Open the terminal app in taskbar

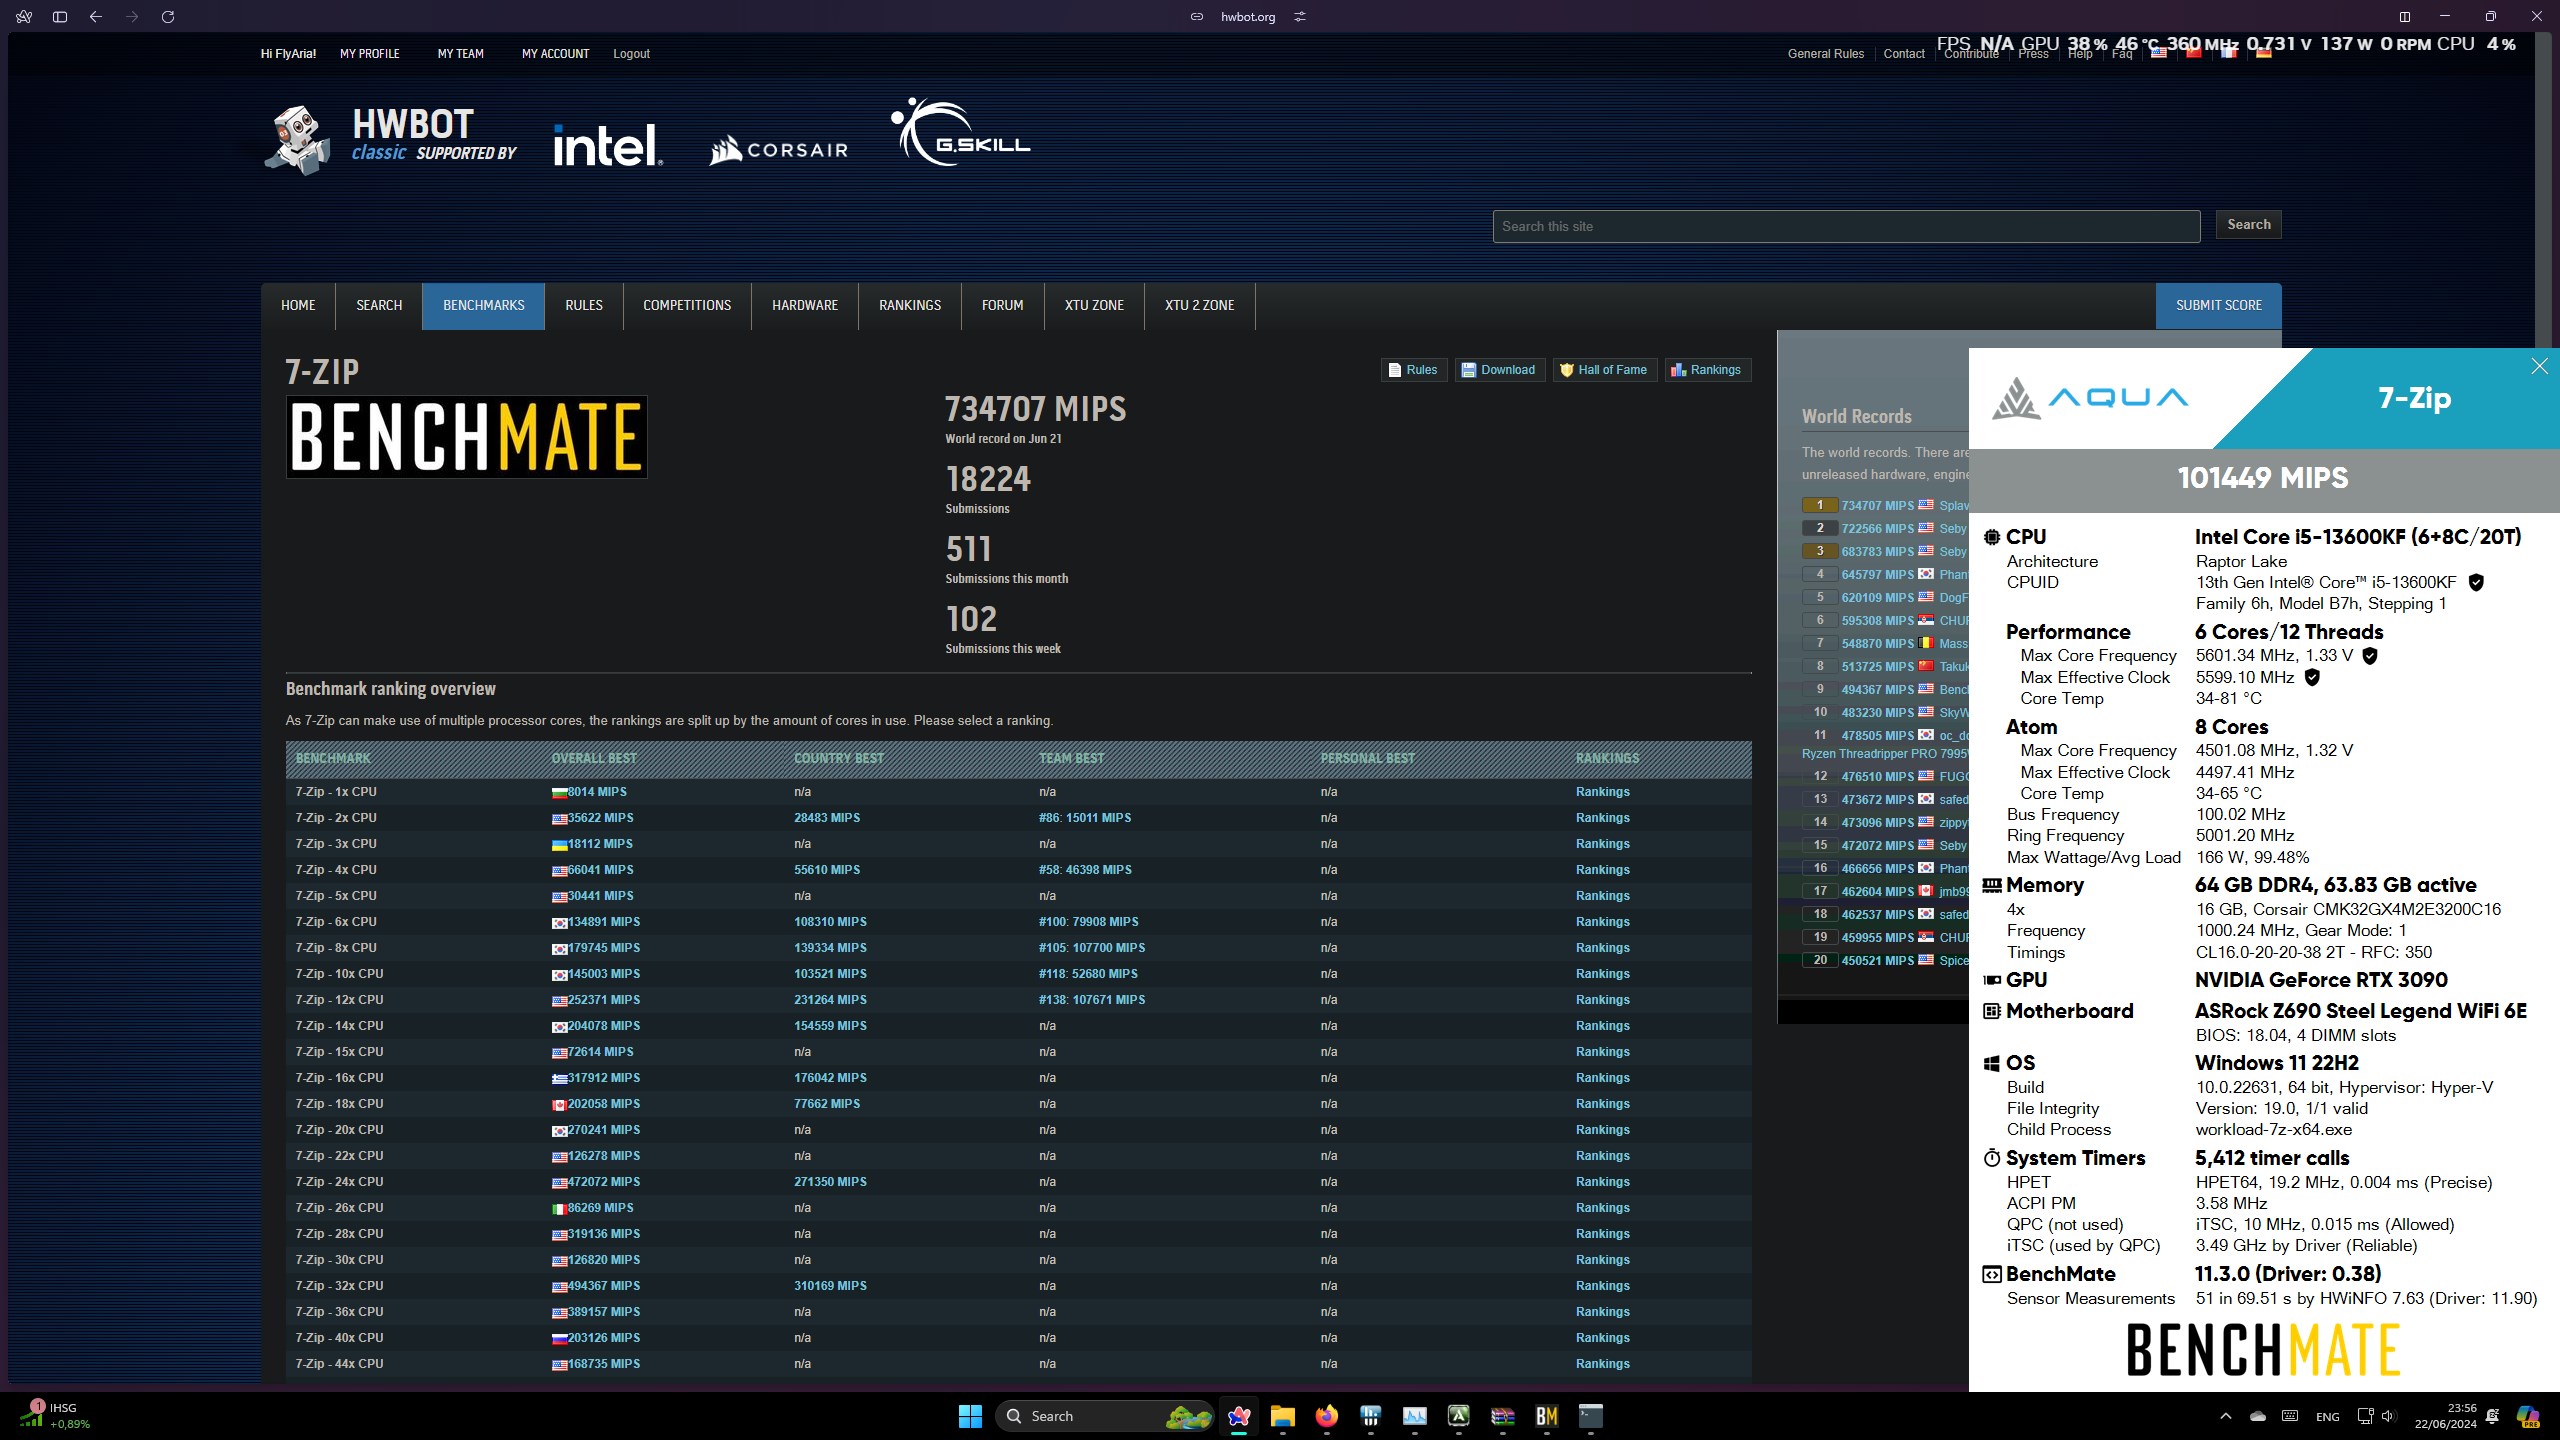pyautogui.click(x=1591, y=1416)
